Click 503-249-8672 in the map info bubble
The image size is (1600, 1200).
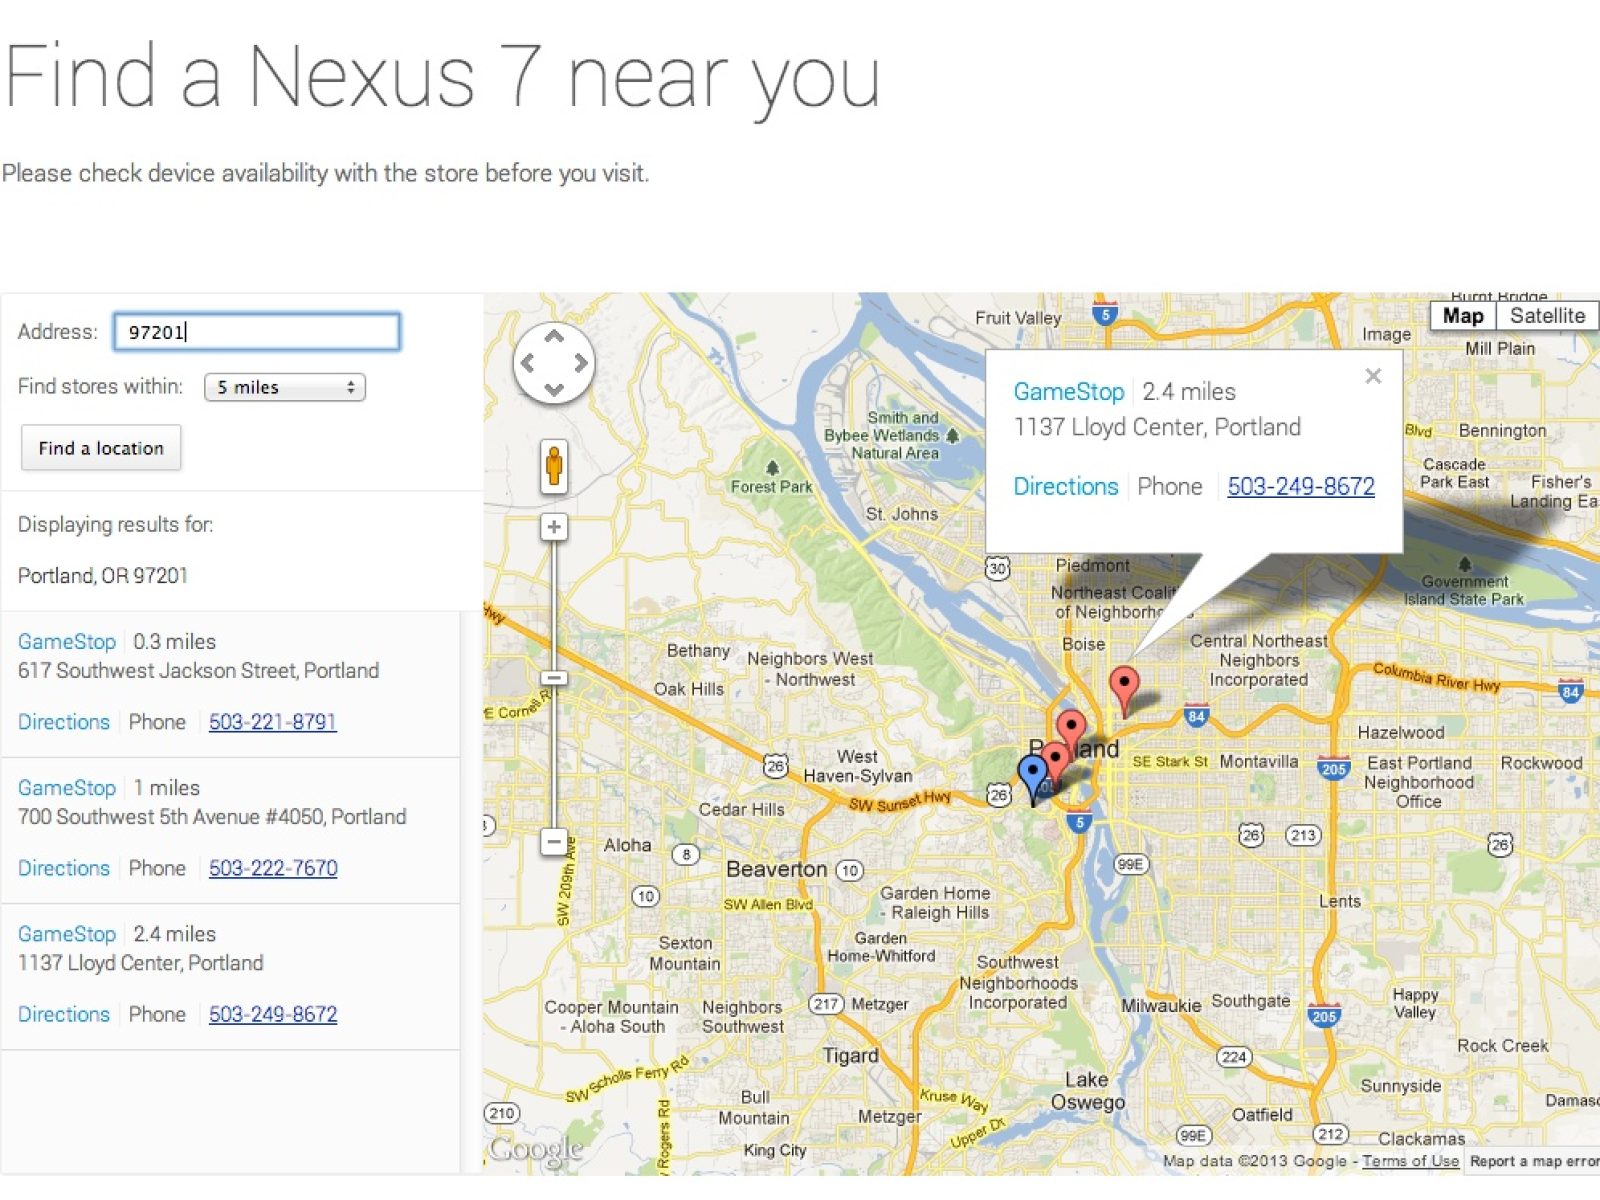point(1301,487)
